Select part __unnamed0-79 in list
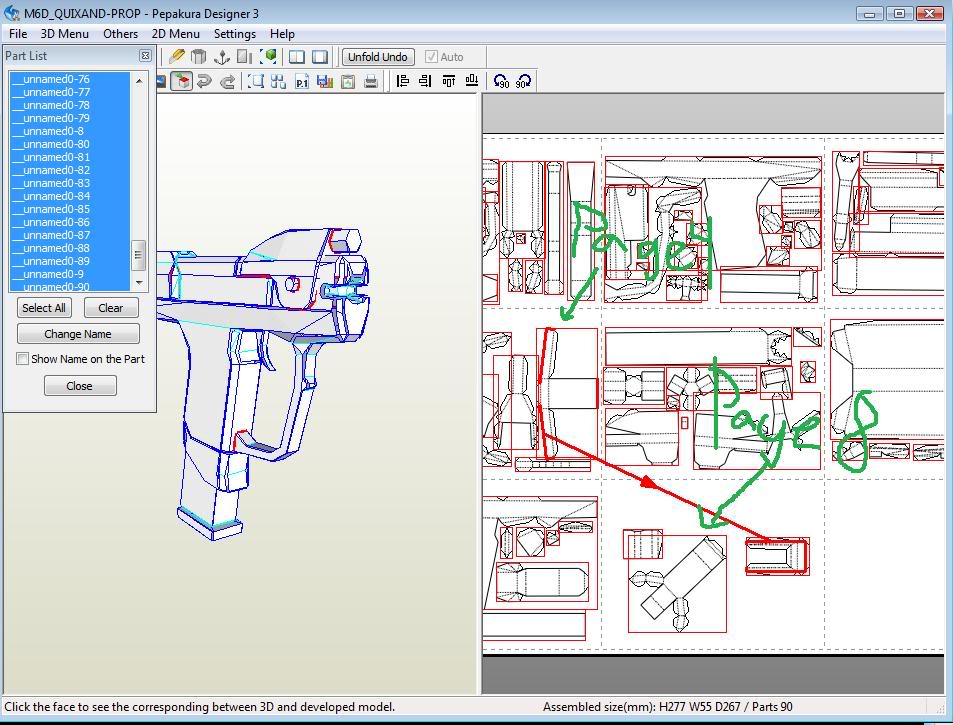This screenshot has height=725, width=953. pyautogui.click(x=70, y=118)
